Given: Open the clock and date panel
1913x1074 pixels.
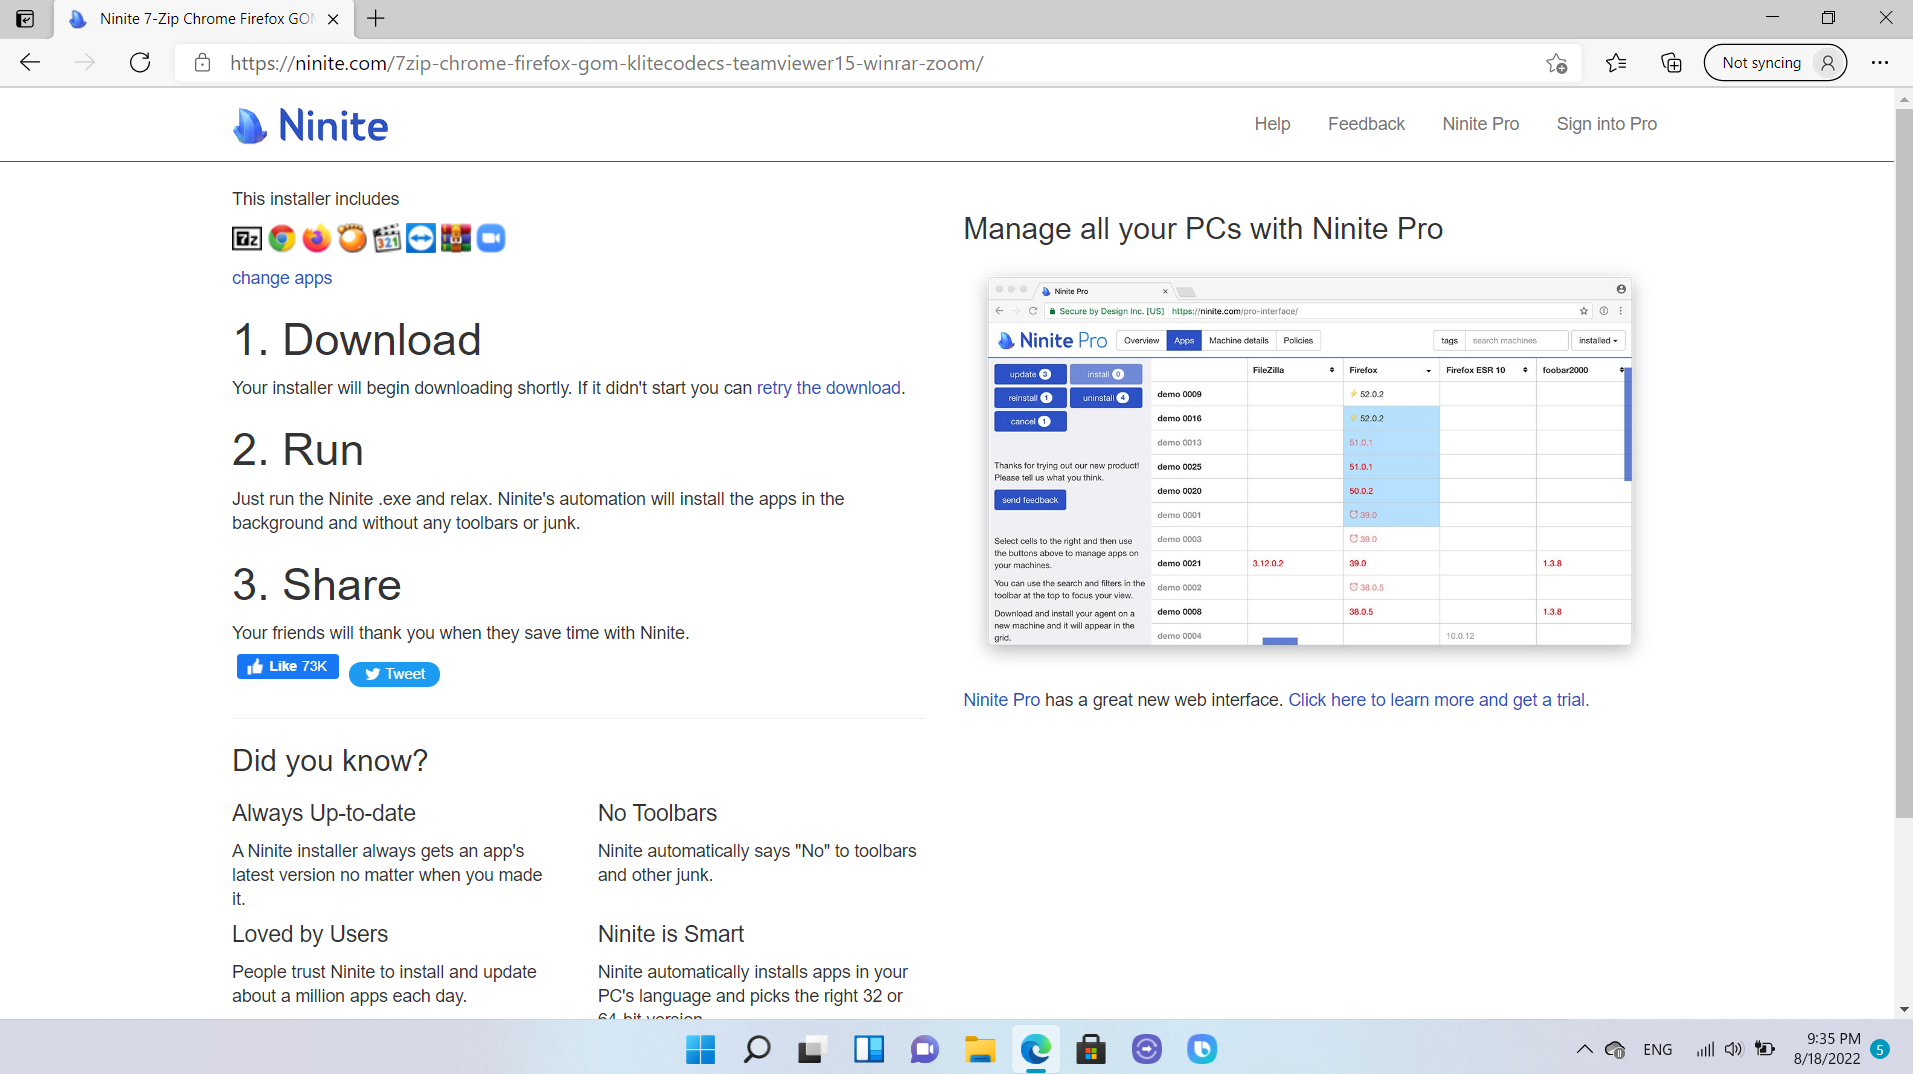Looking at the screenshot, I should 1827,1049.
